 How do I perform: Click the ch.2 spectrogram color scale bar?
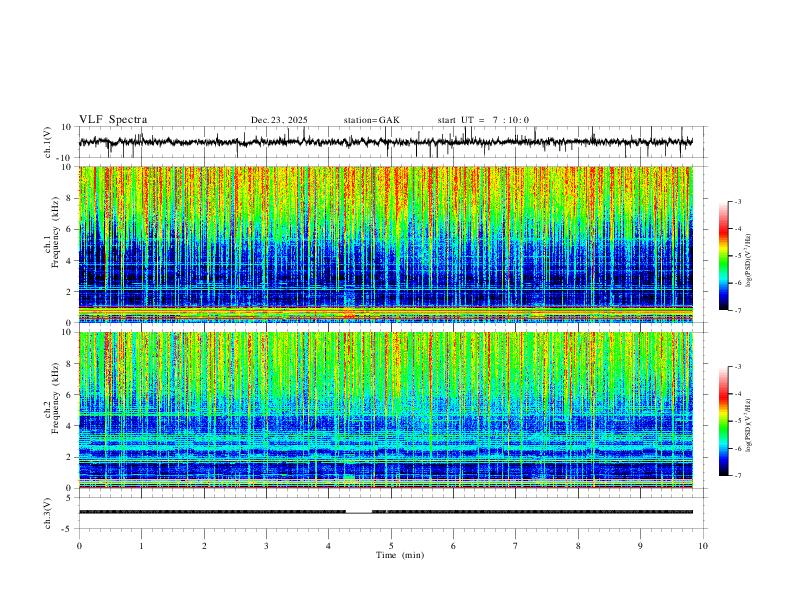(723, 421)
